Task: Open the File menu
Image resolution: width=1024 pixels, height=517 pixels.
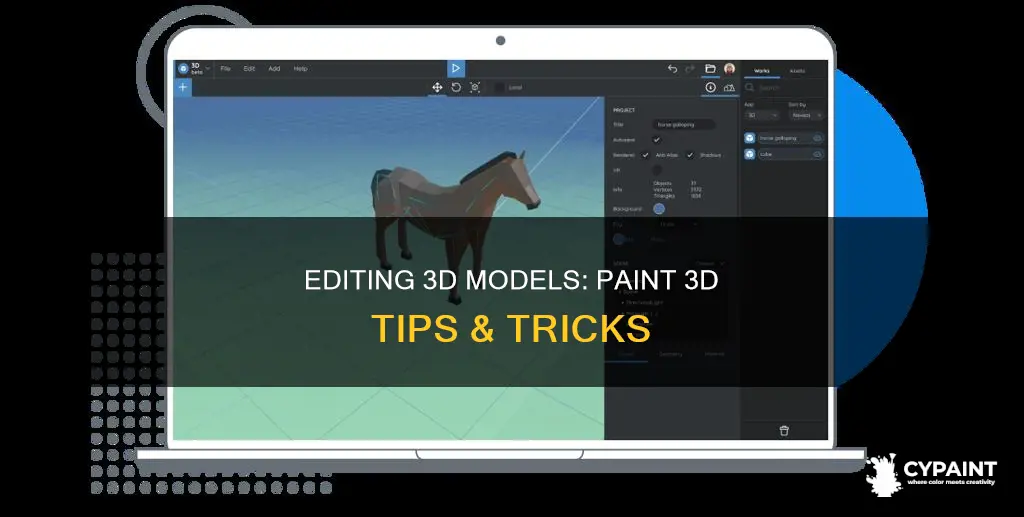Action: [x=225, y=69]
